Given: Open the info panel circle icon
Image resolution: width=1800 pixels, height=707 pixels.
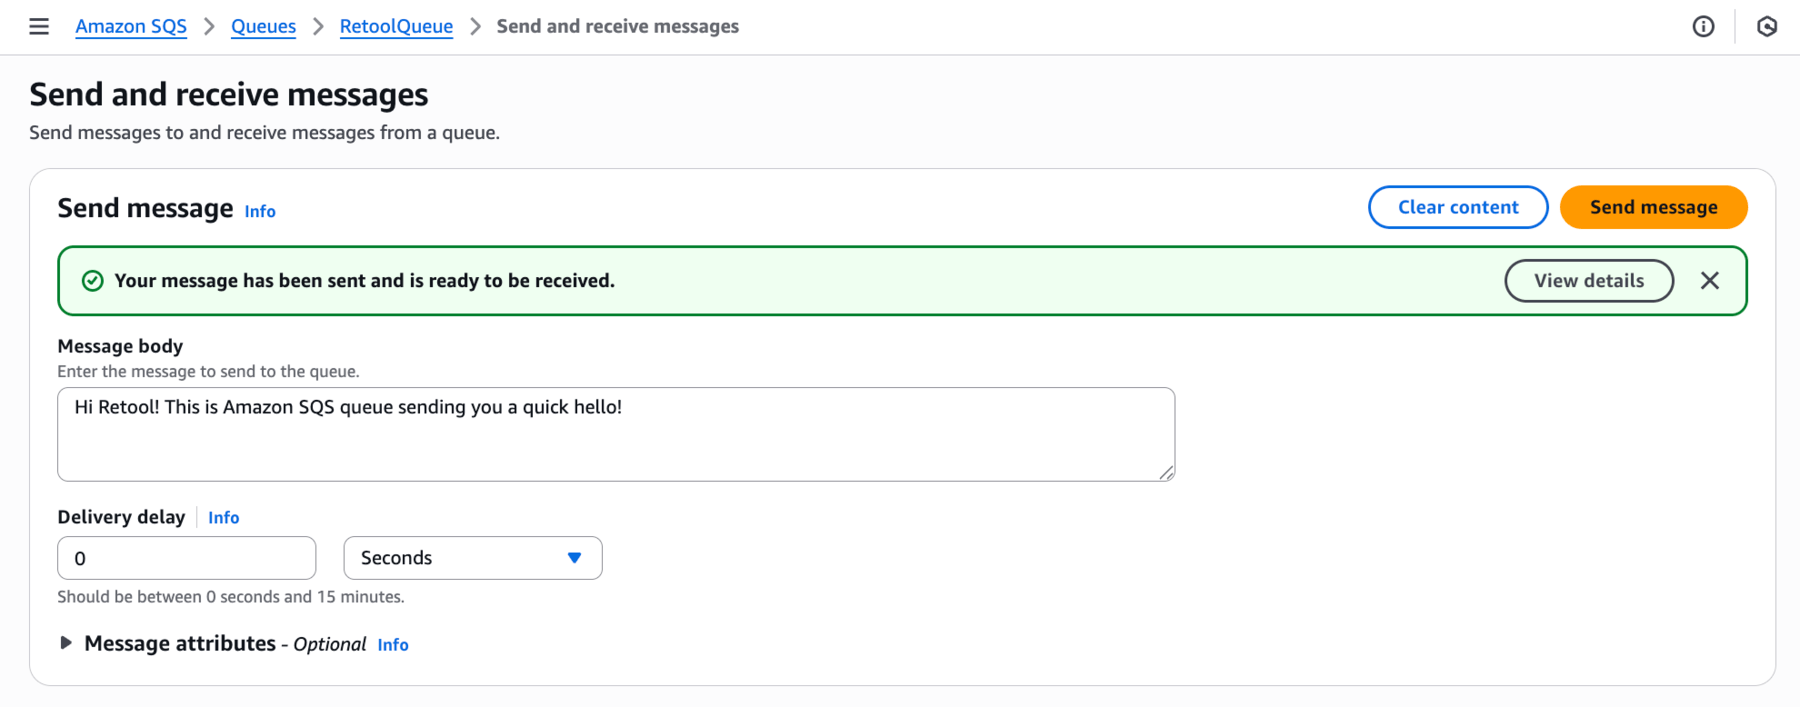Looking at the screenshot, I should point(1703,27).
